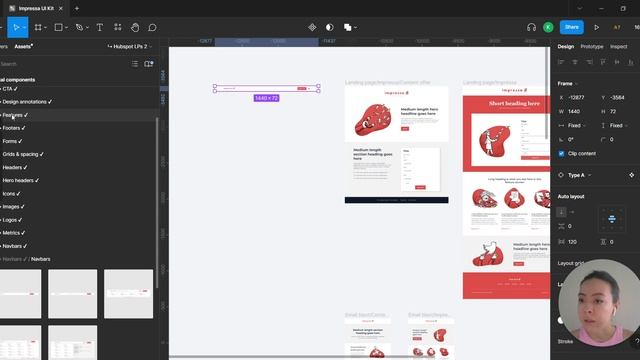Open the Hubspot LPs 2 page dropdown
The image size is (640, 360).
[129, 47]
